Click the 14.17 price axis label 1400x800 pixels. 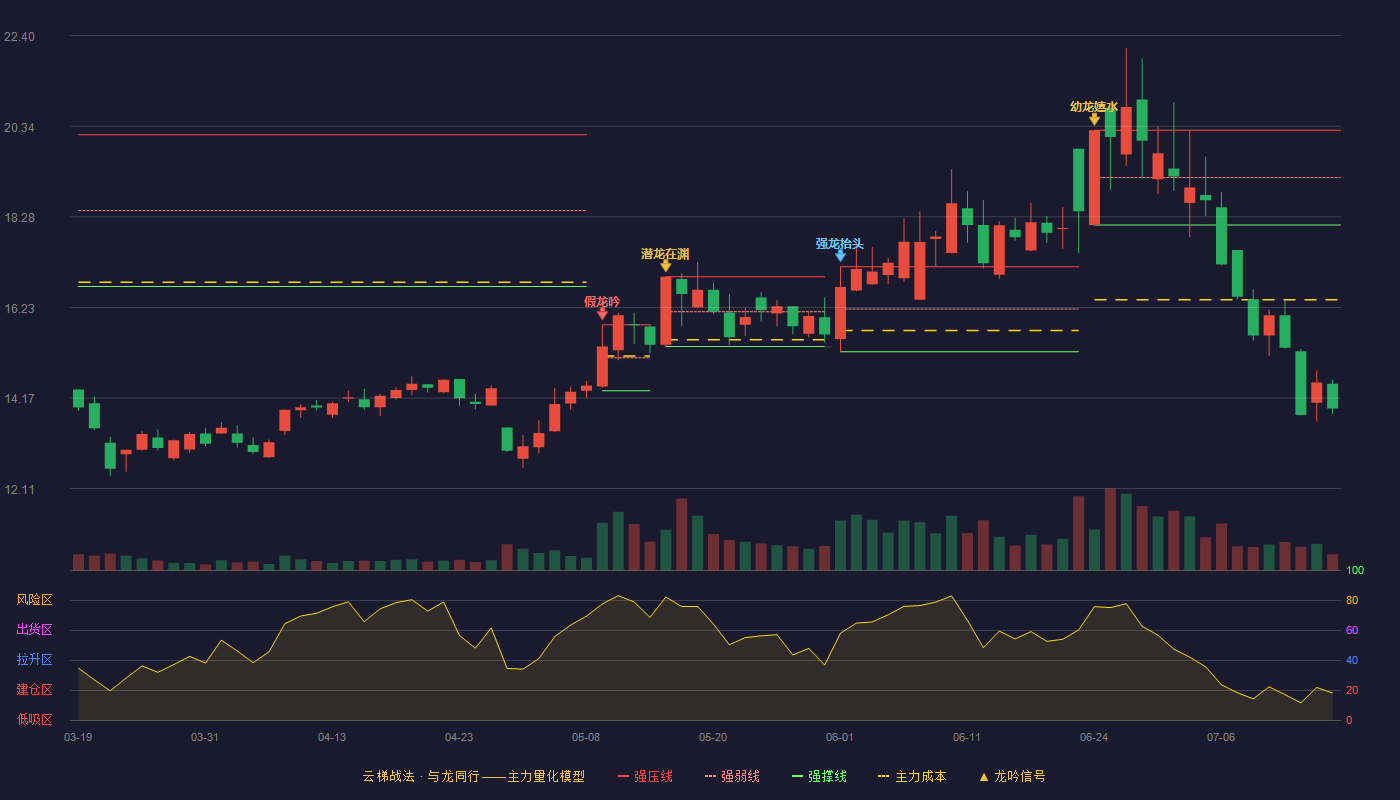point(19,399)
